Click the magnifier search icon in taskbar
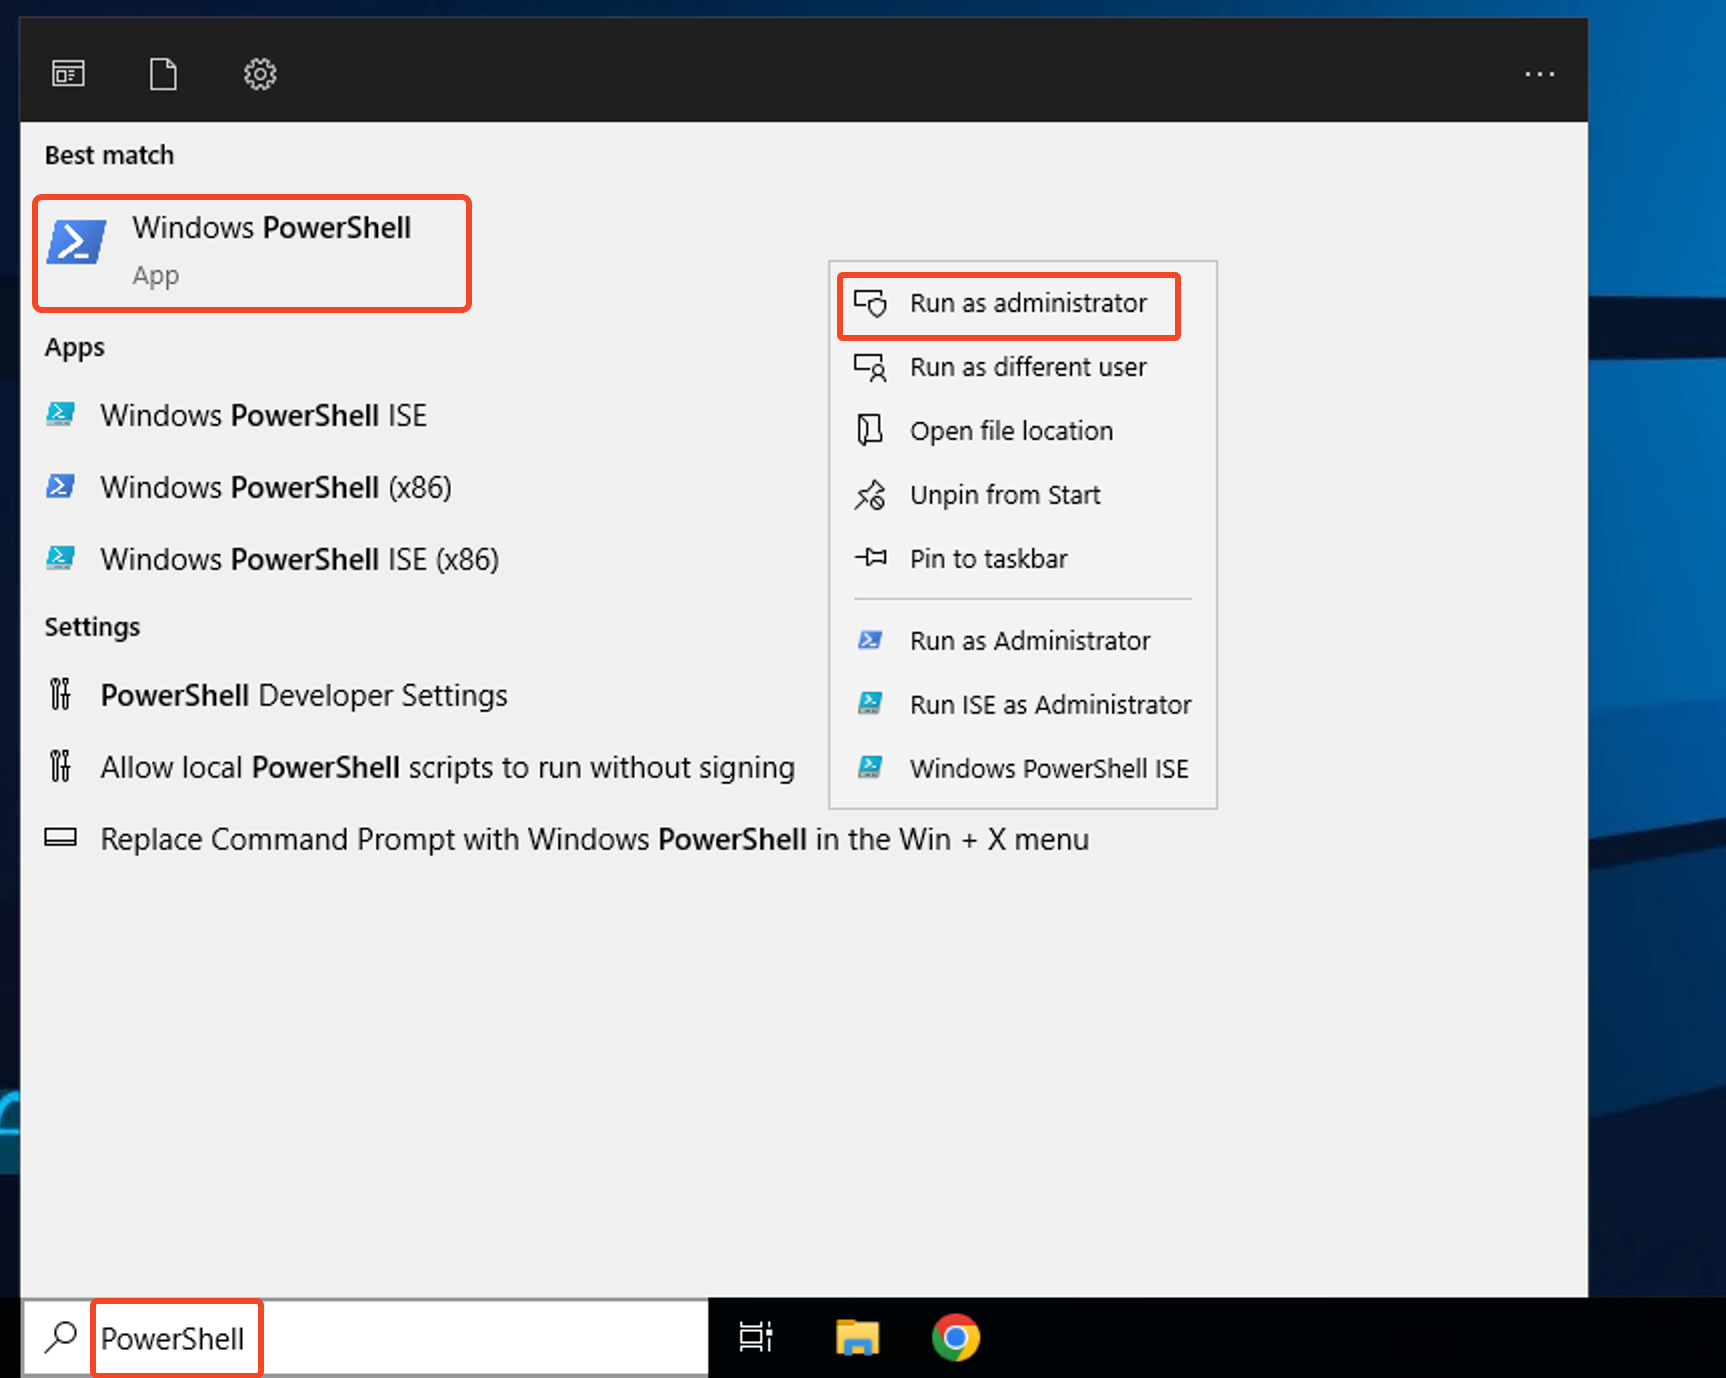The width and height of the screenshot is (1726, 1378). (x=60, y=1337)
